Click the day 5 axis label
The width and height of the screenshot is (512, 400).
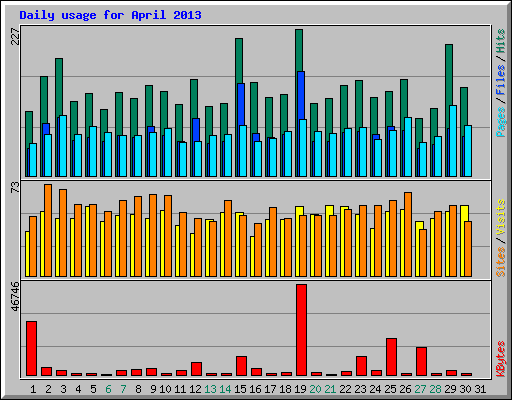coord(93,389)
